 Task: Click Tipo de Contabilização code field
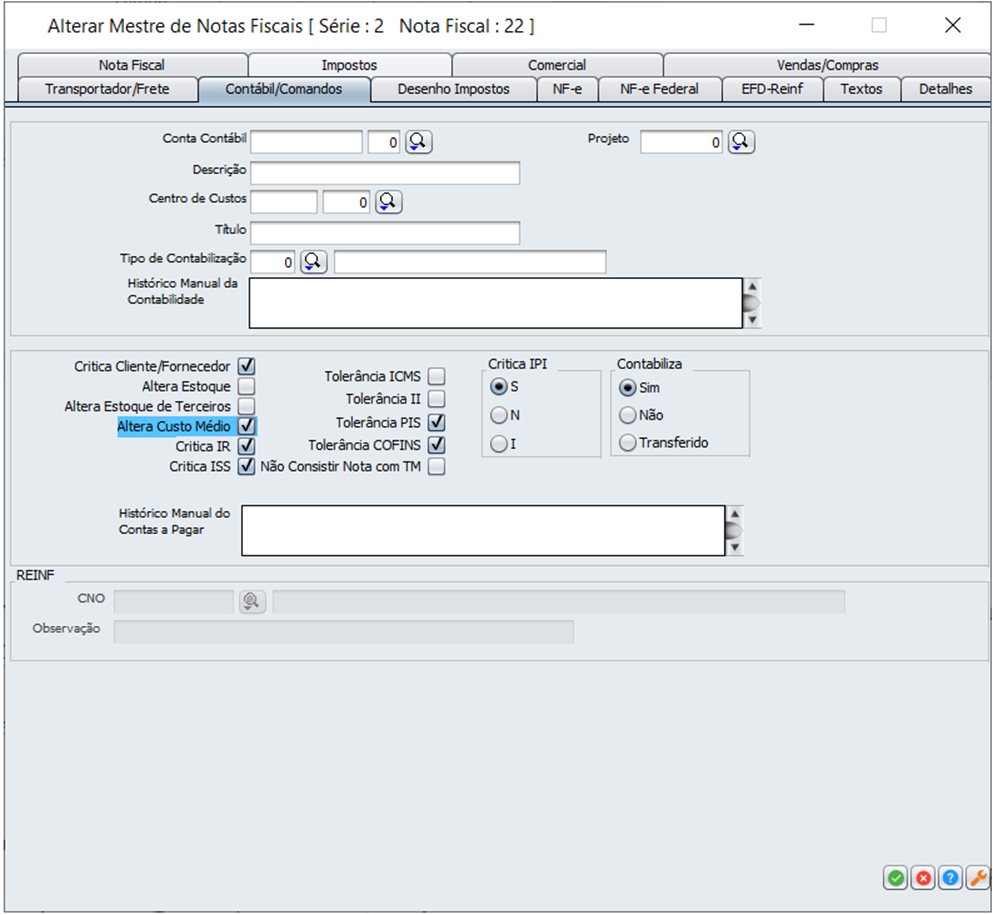click(x=273, y=262)
